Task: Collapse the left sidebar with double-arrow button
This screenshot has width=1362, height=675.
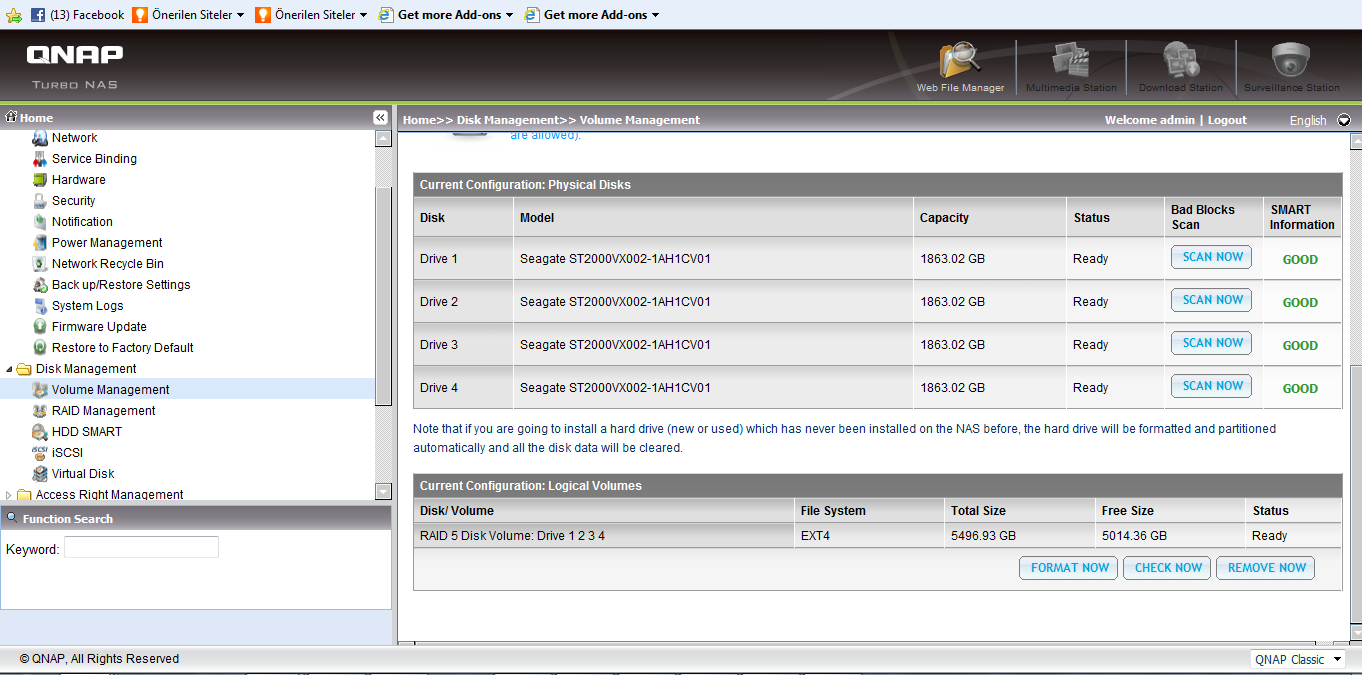Action: [x=380, y=118]
